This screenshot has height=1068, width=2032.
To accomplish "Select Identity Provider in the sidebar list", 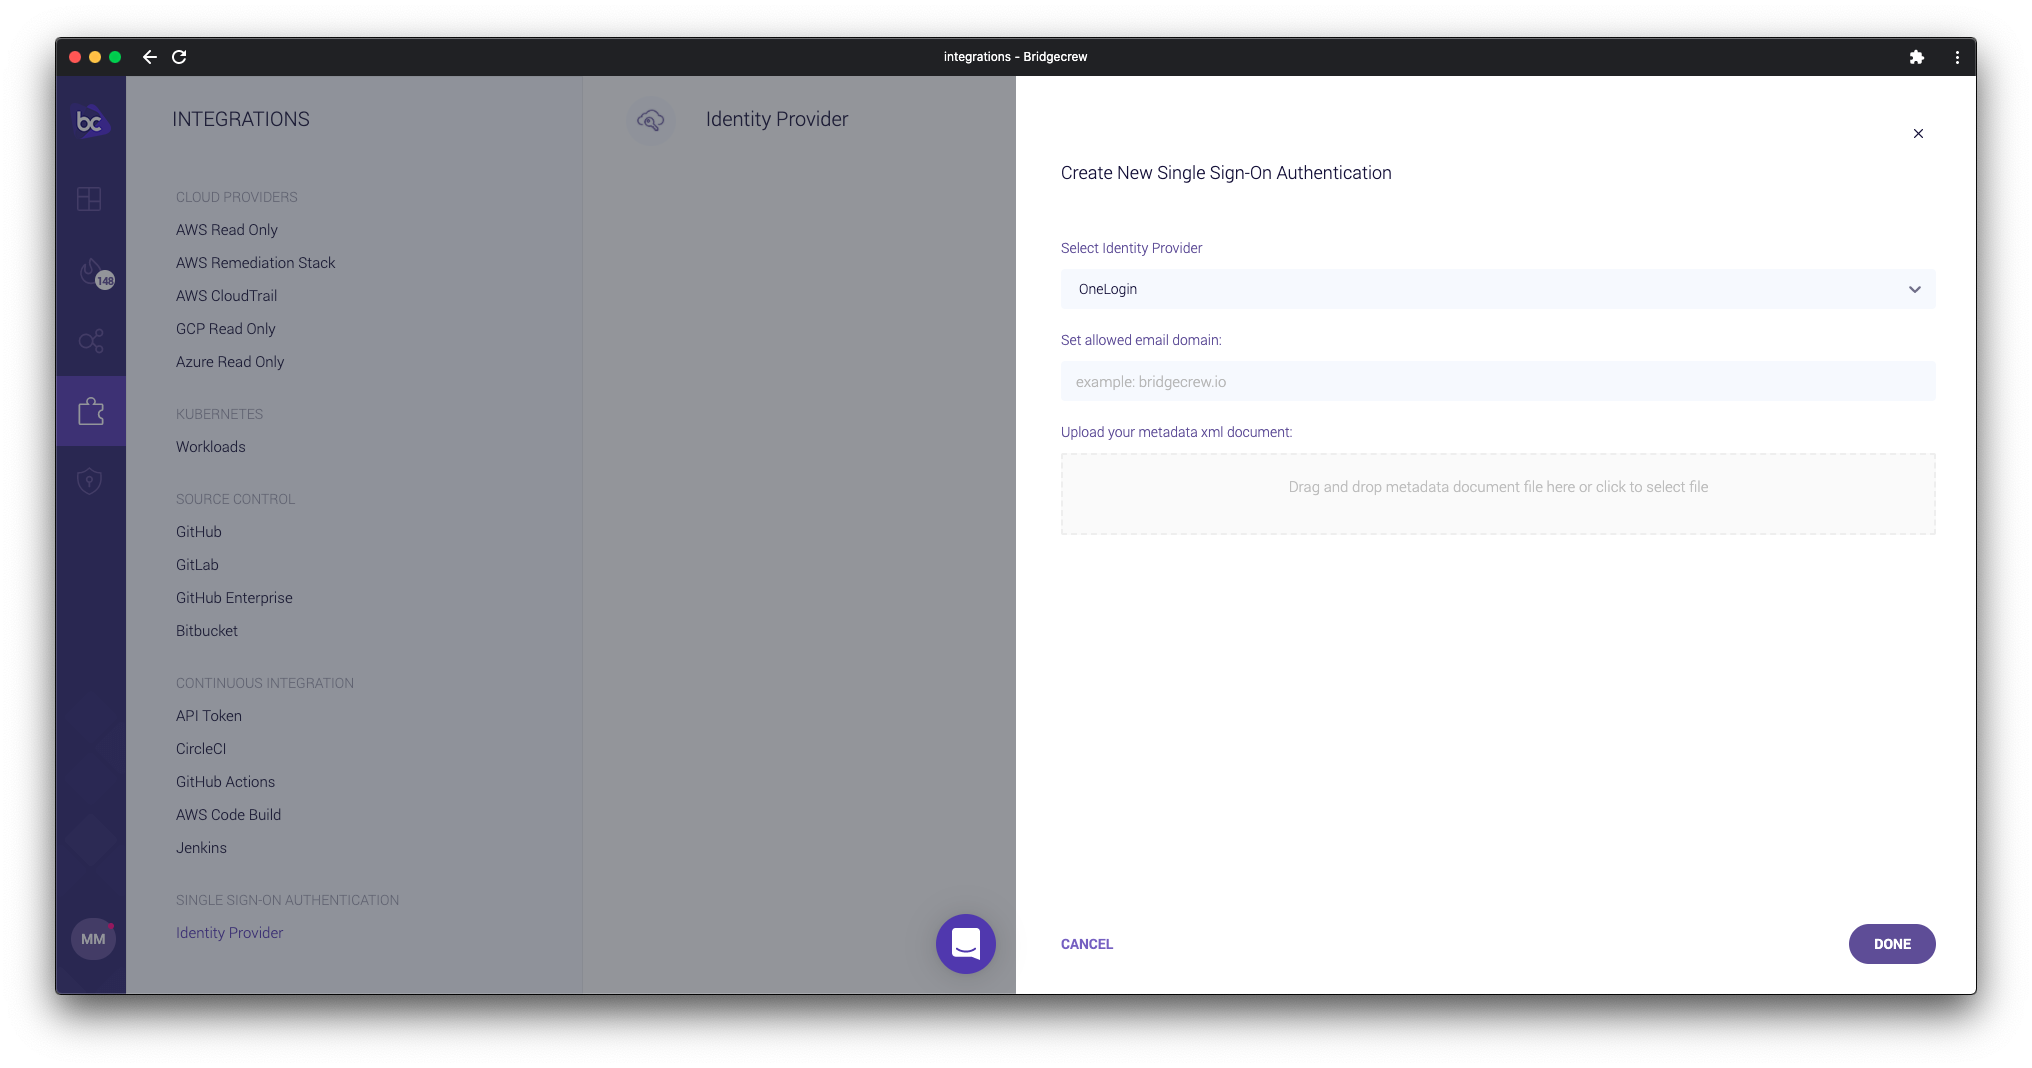I will 229,933.
